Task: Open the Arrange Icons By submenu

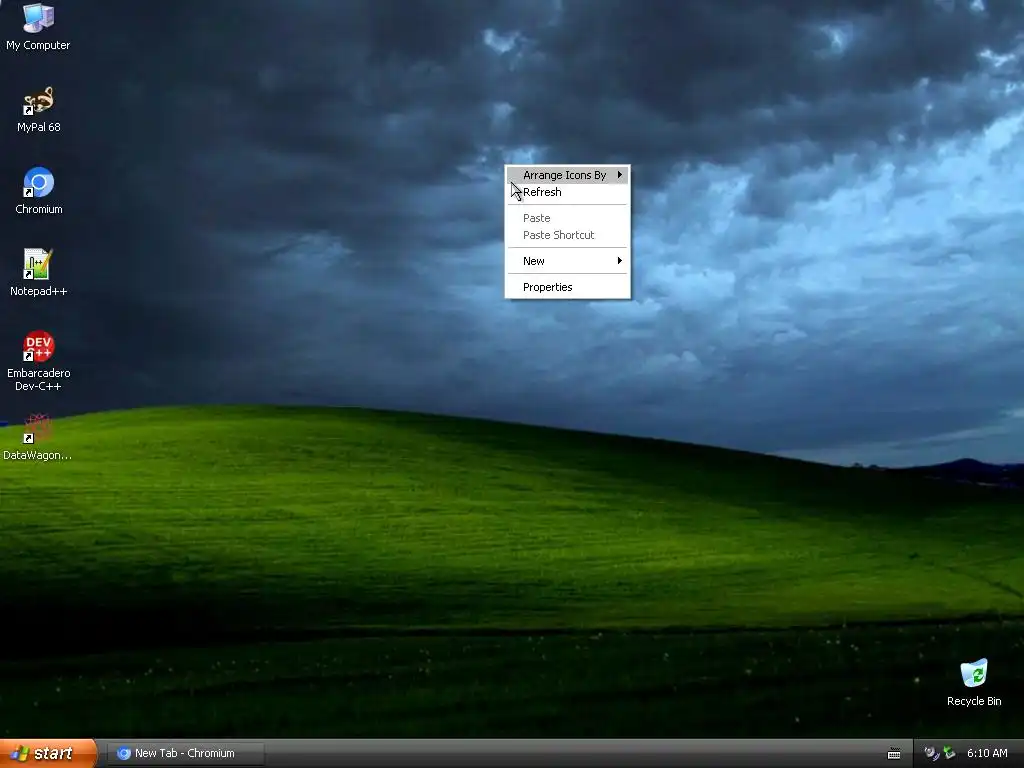Action: [x=568, y=175]
